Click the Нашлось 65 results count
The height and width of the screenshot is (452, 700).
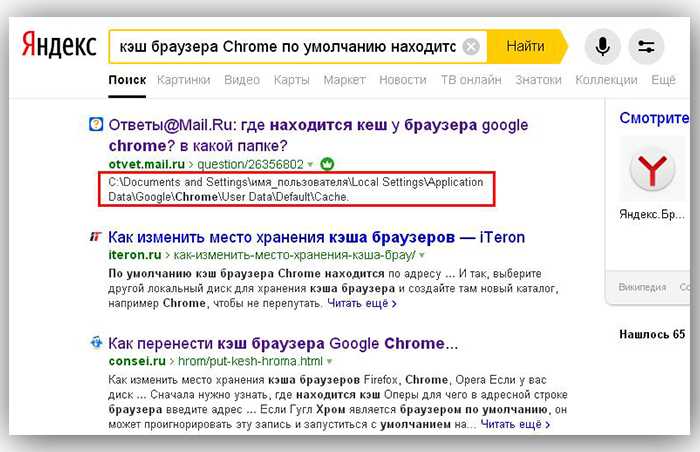(x=652, y=334)
